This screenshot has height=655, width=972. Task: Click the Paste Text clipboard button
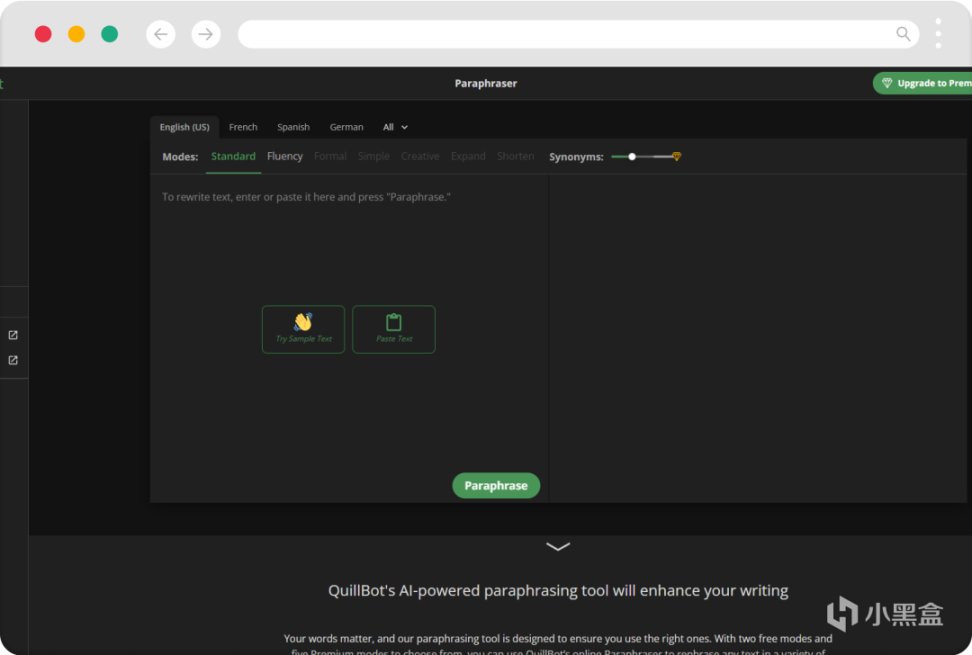click(394, 330)
